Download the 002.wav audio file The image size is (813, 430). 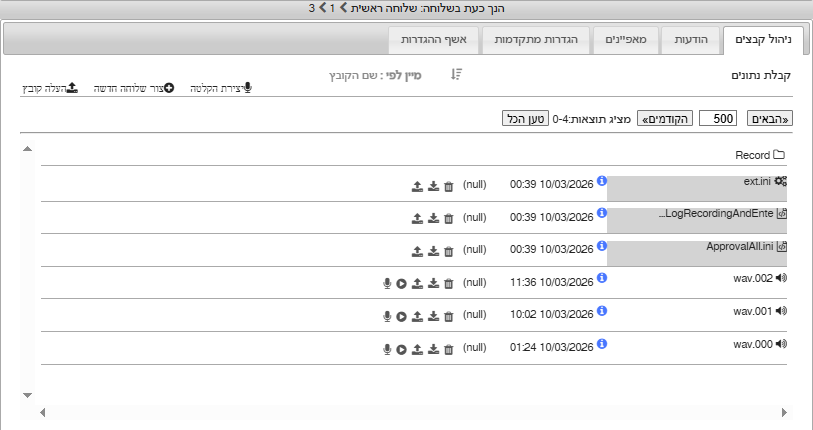(x=433, y=284)
